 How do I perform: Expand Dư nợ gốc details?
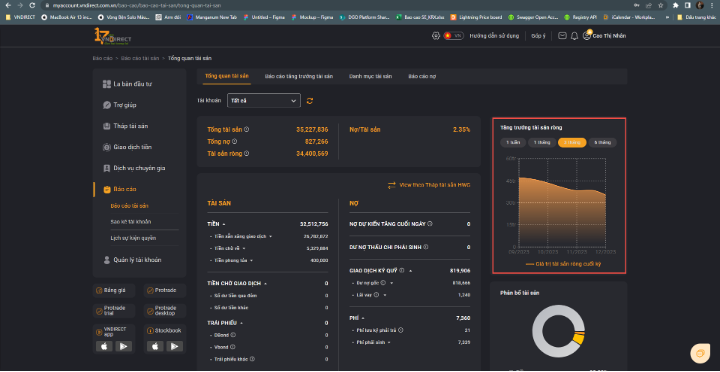[392, 283]
